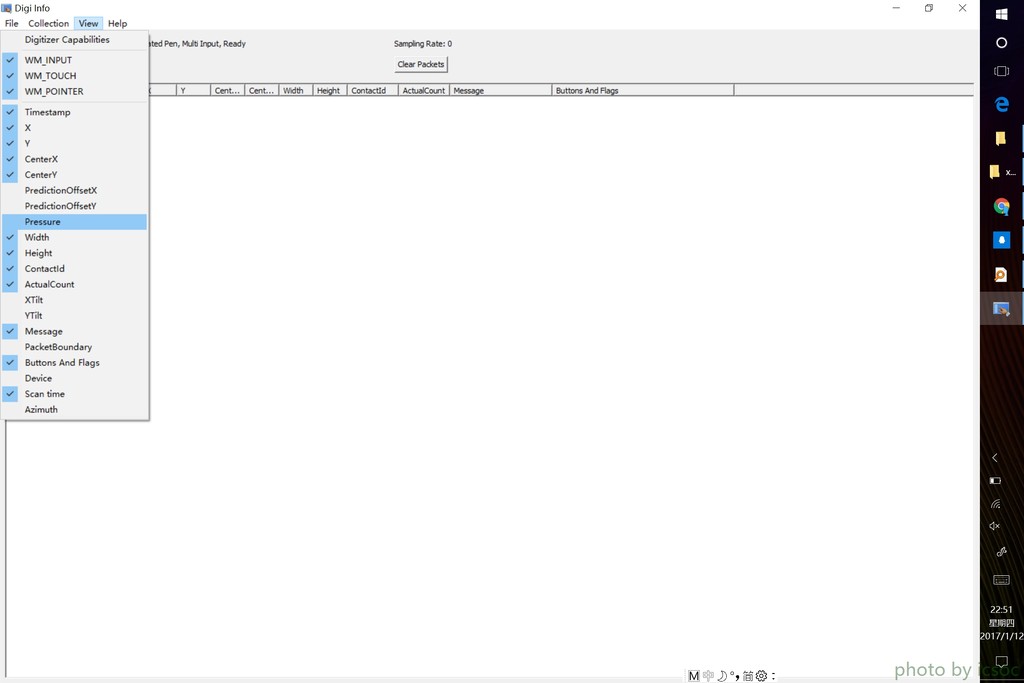The image size is (1024, 683).
Task: Enable PredictionOffsetY column
Action: 74,206
